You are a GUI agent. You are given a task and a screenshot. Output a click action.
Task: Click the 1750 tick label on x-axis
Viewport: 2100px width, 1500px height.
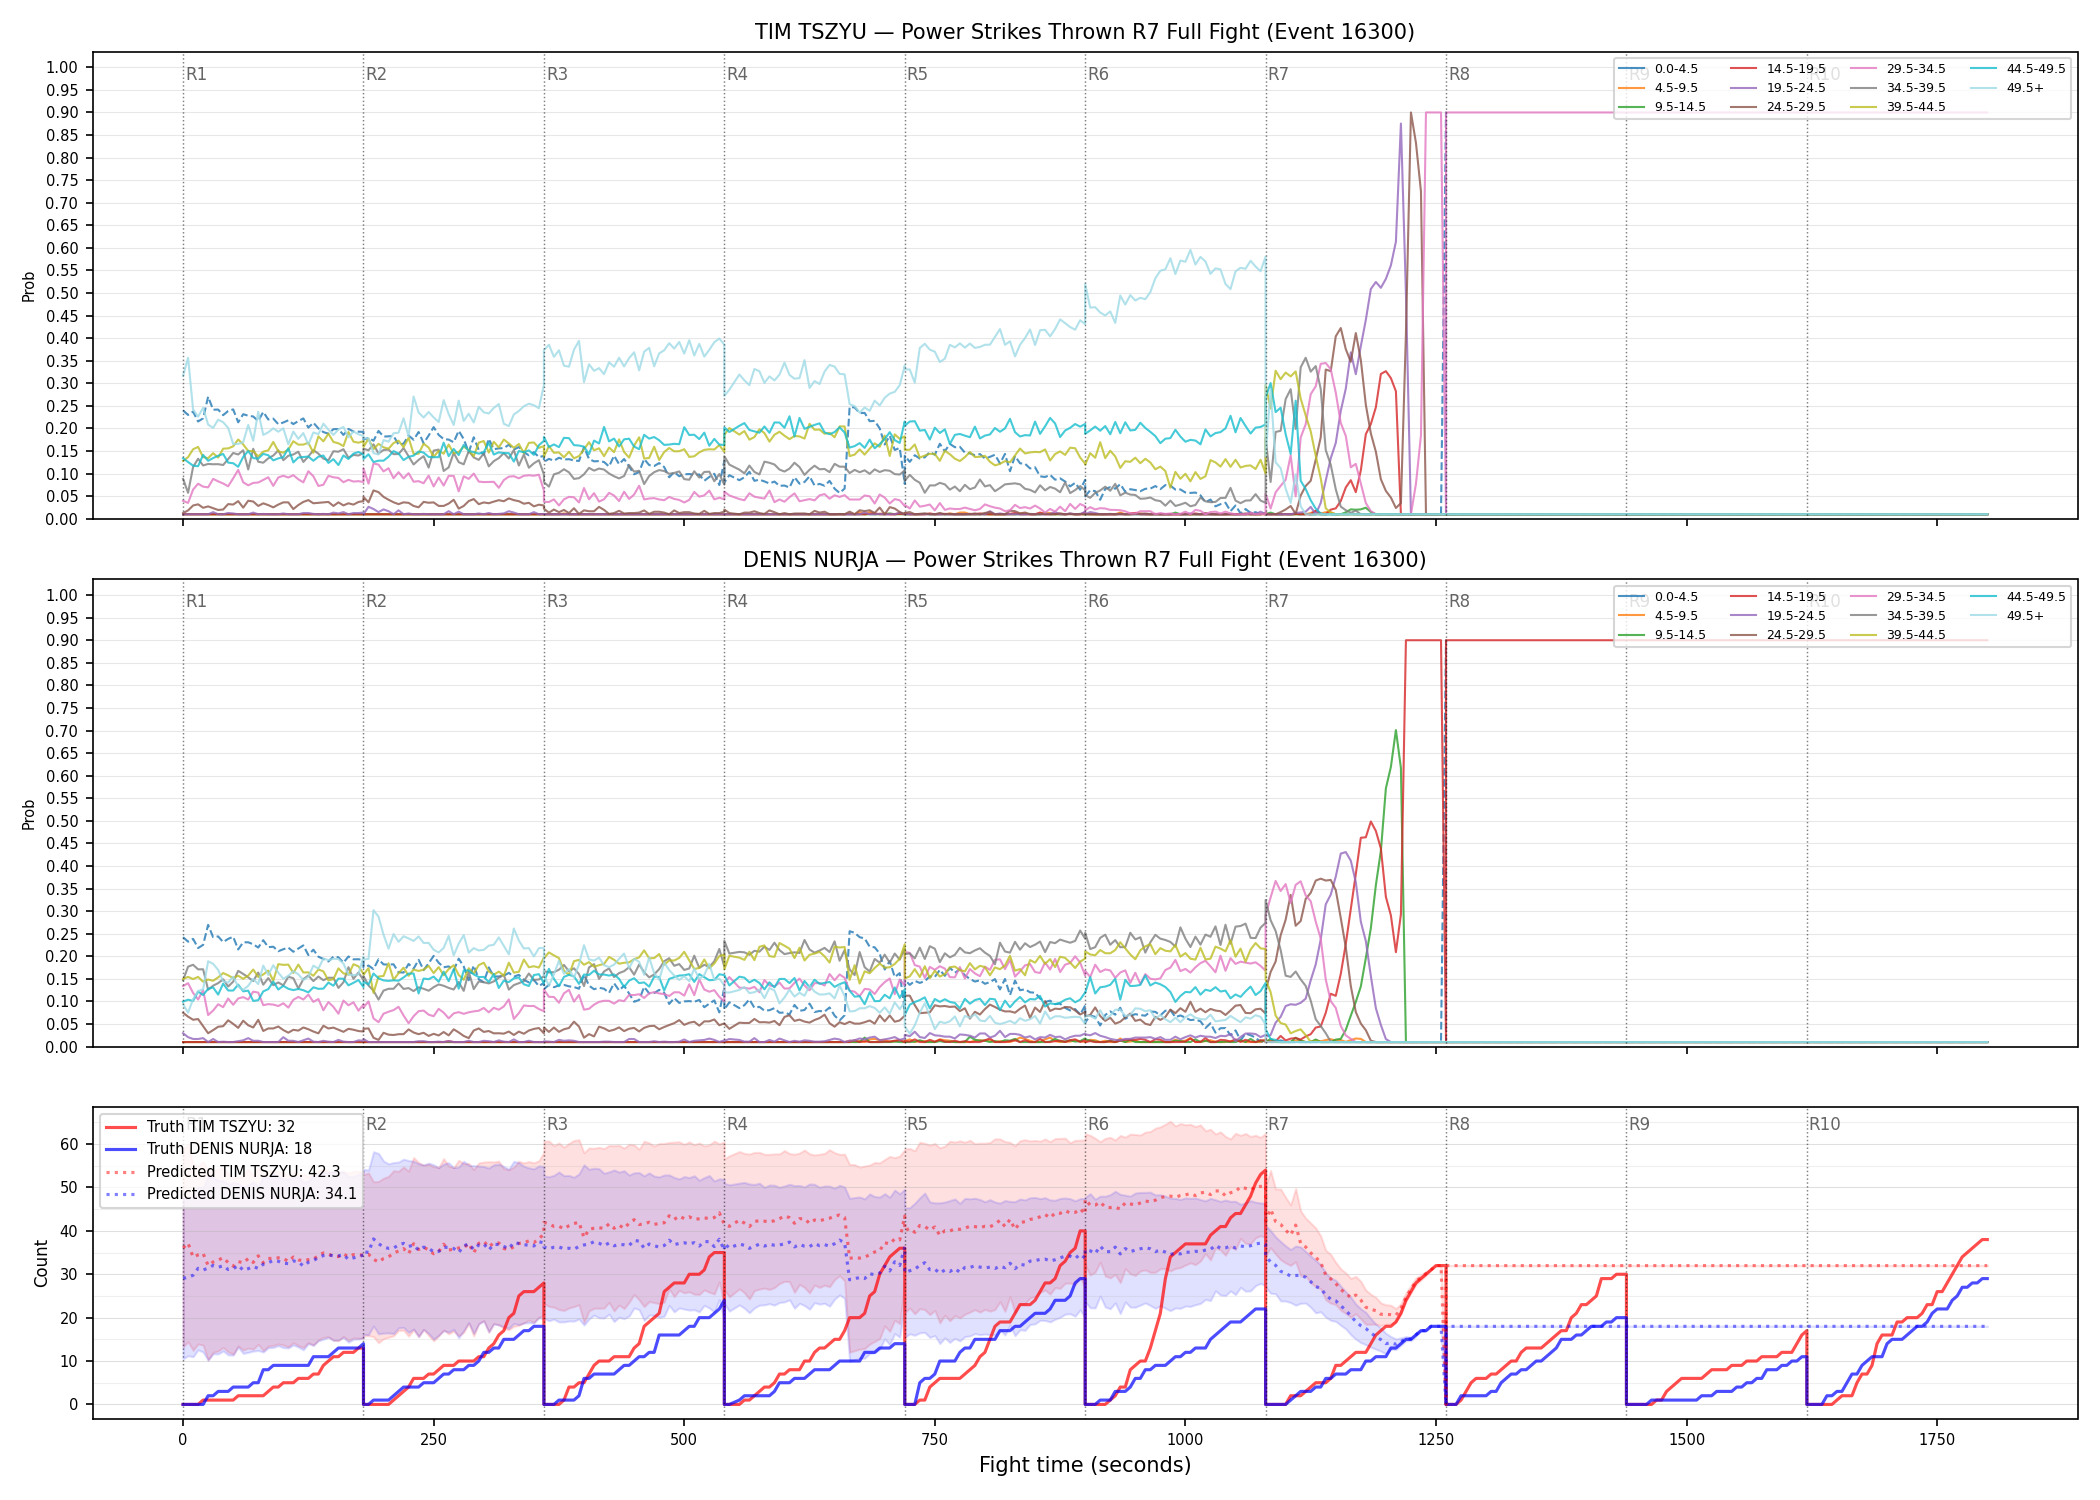click(x=1937, y=1440)
